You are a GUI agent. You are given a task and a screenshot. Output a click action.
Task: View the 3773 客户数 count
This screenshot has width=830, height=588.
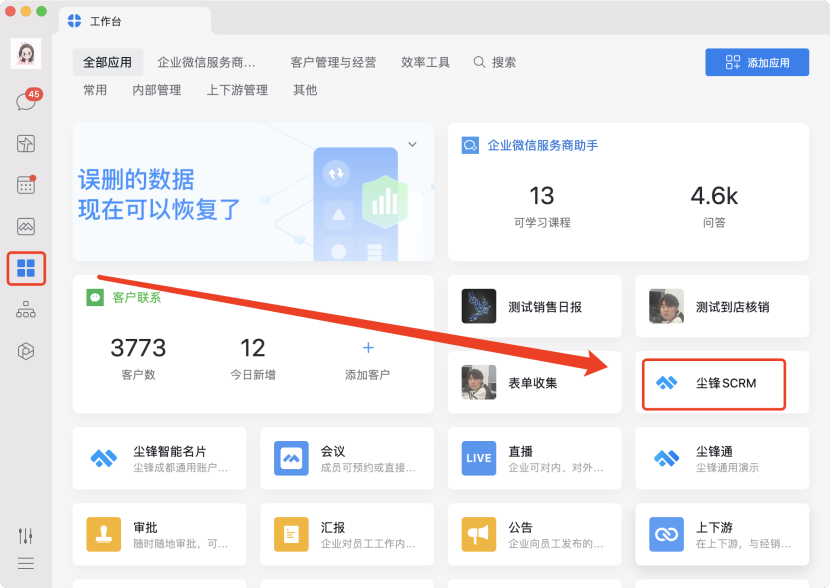(138, 358)
